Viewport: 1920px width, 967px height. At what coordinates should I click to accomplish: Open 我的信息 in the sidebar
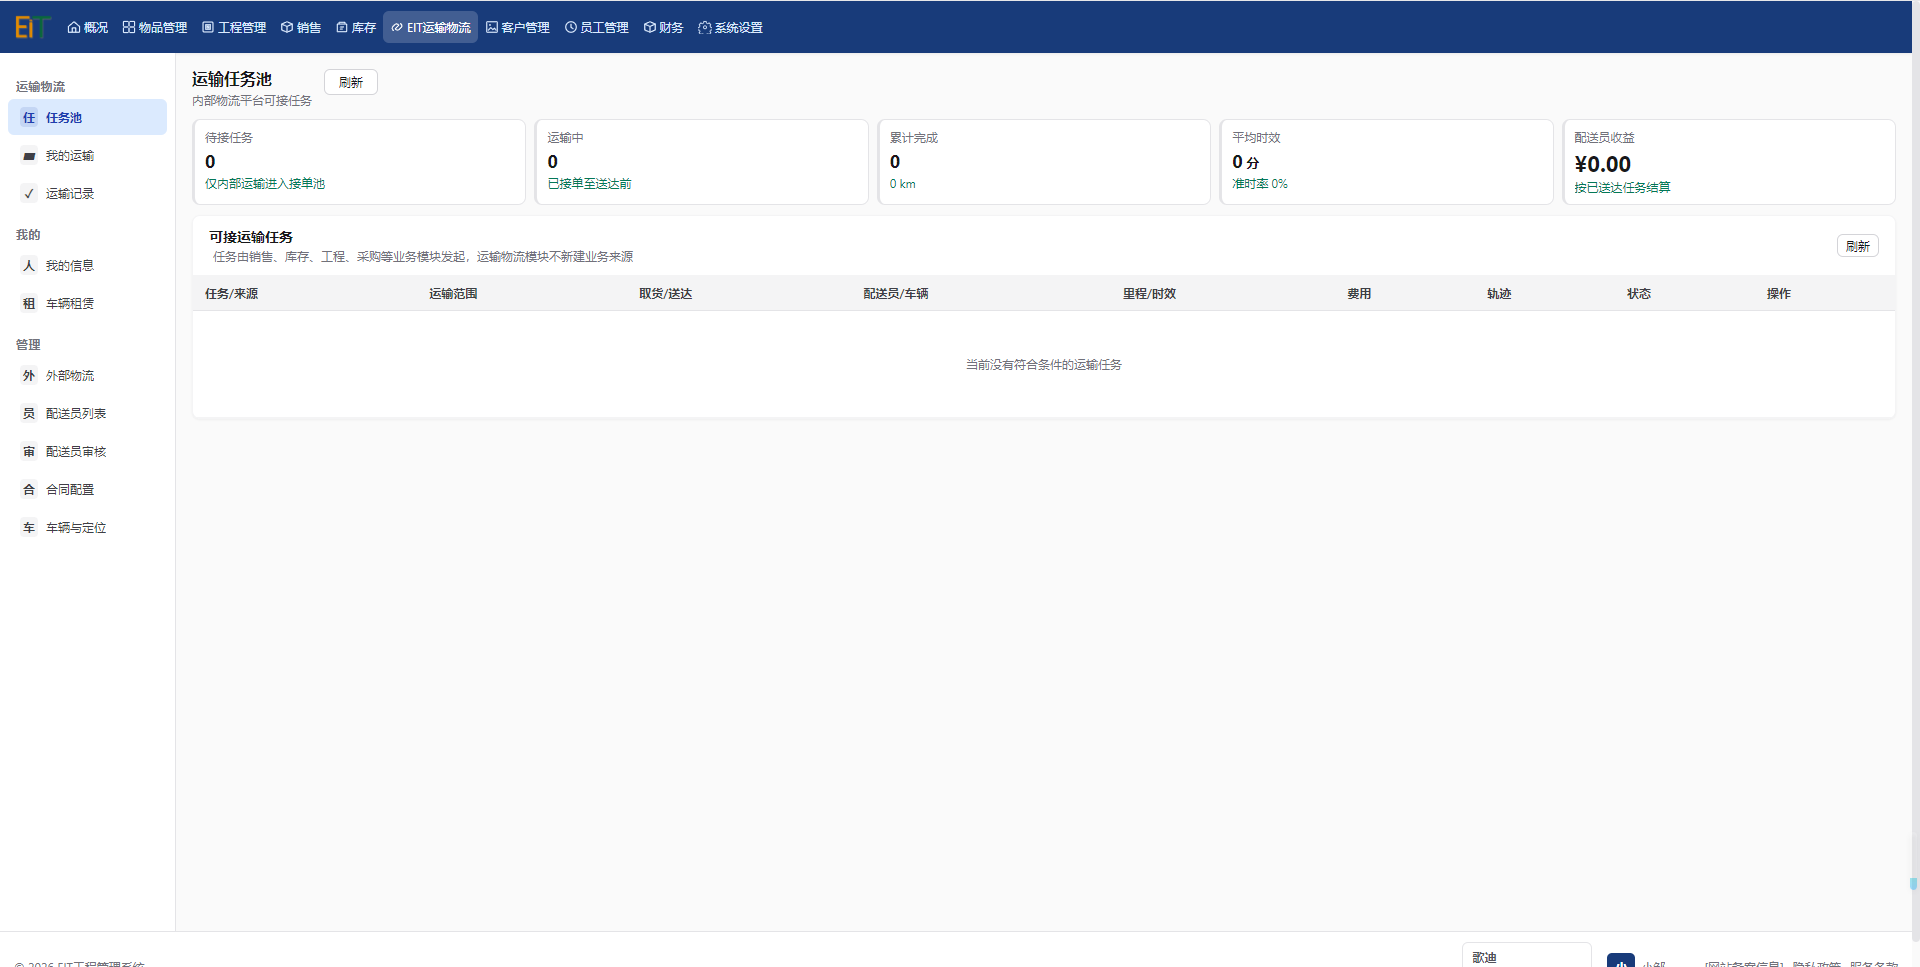(x=87, y=265)
